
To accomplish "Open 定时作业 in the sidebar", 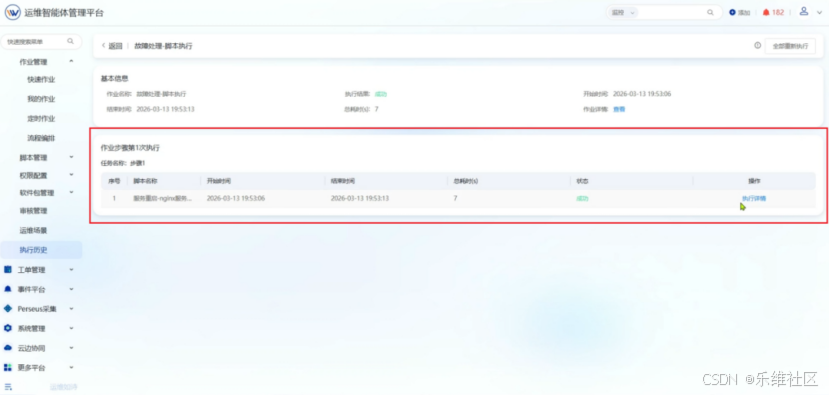I will 41,119.
